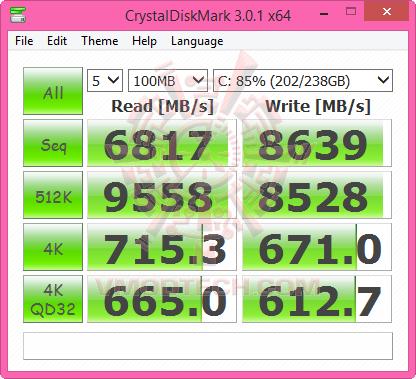
Task: Select the 4K read result 715.3
Action: (162, 247)
